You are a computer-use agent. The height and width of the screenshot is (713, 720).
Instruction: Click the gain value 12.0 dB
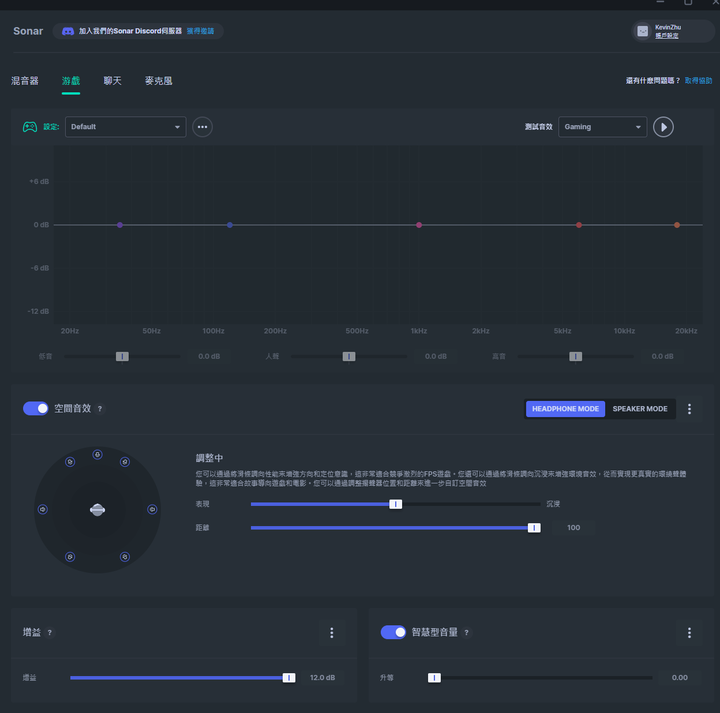pos(322,678)
